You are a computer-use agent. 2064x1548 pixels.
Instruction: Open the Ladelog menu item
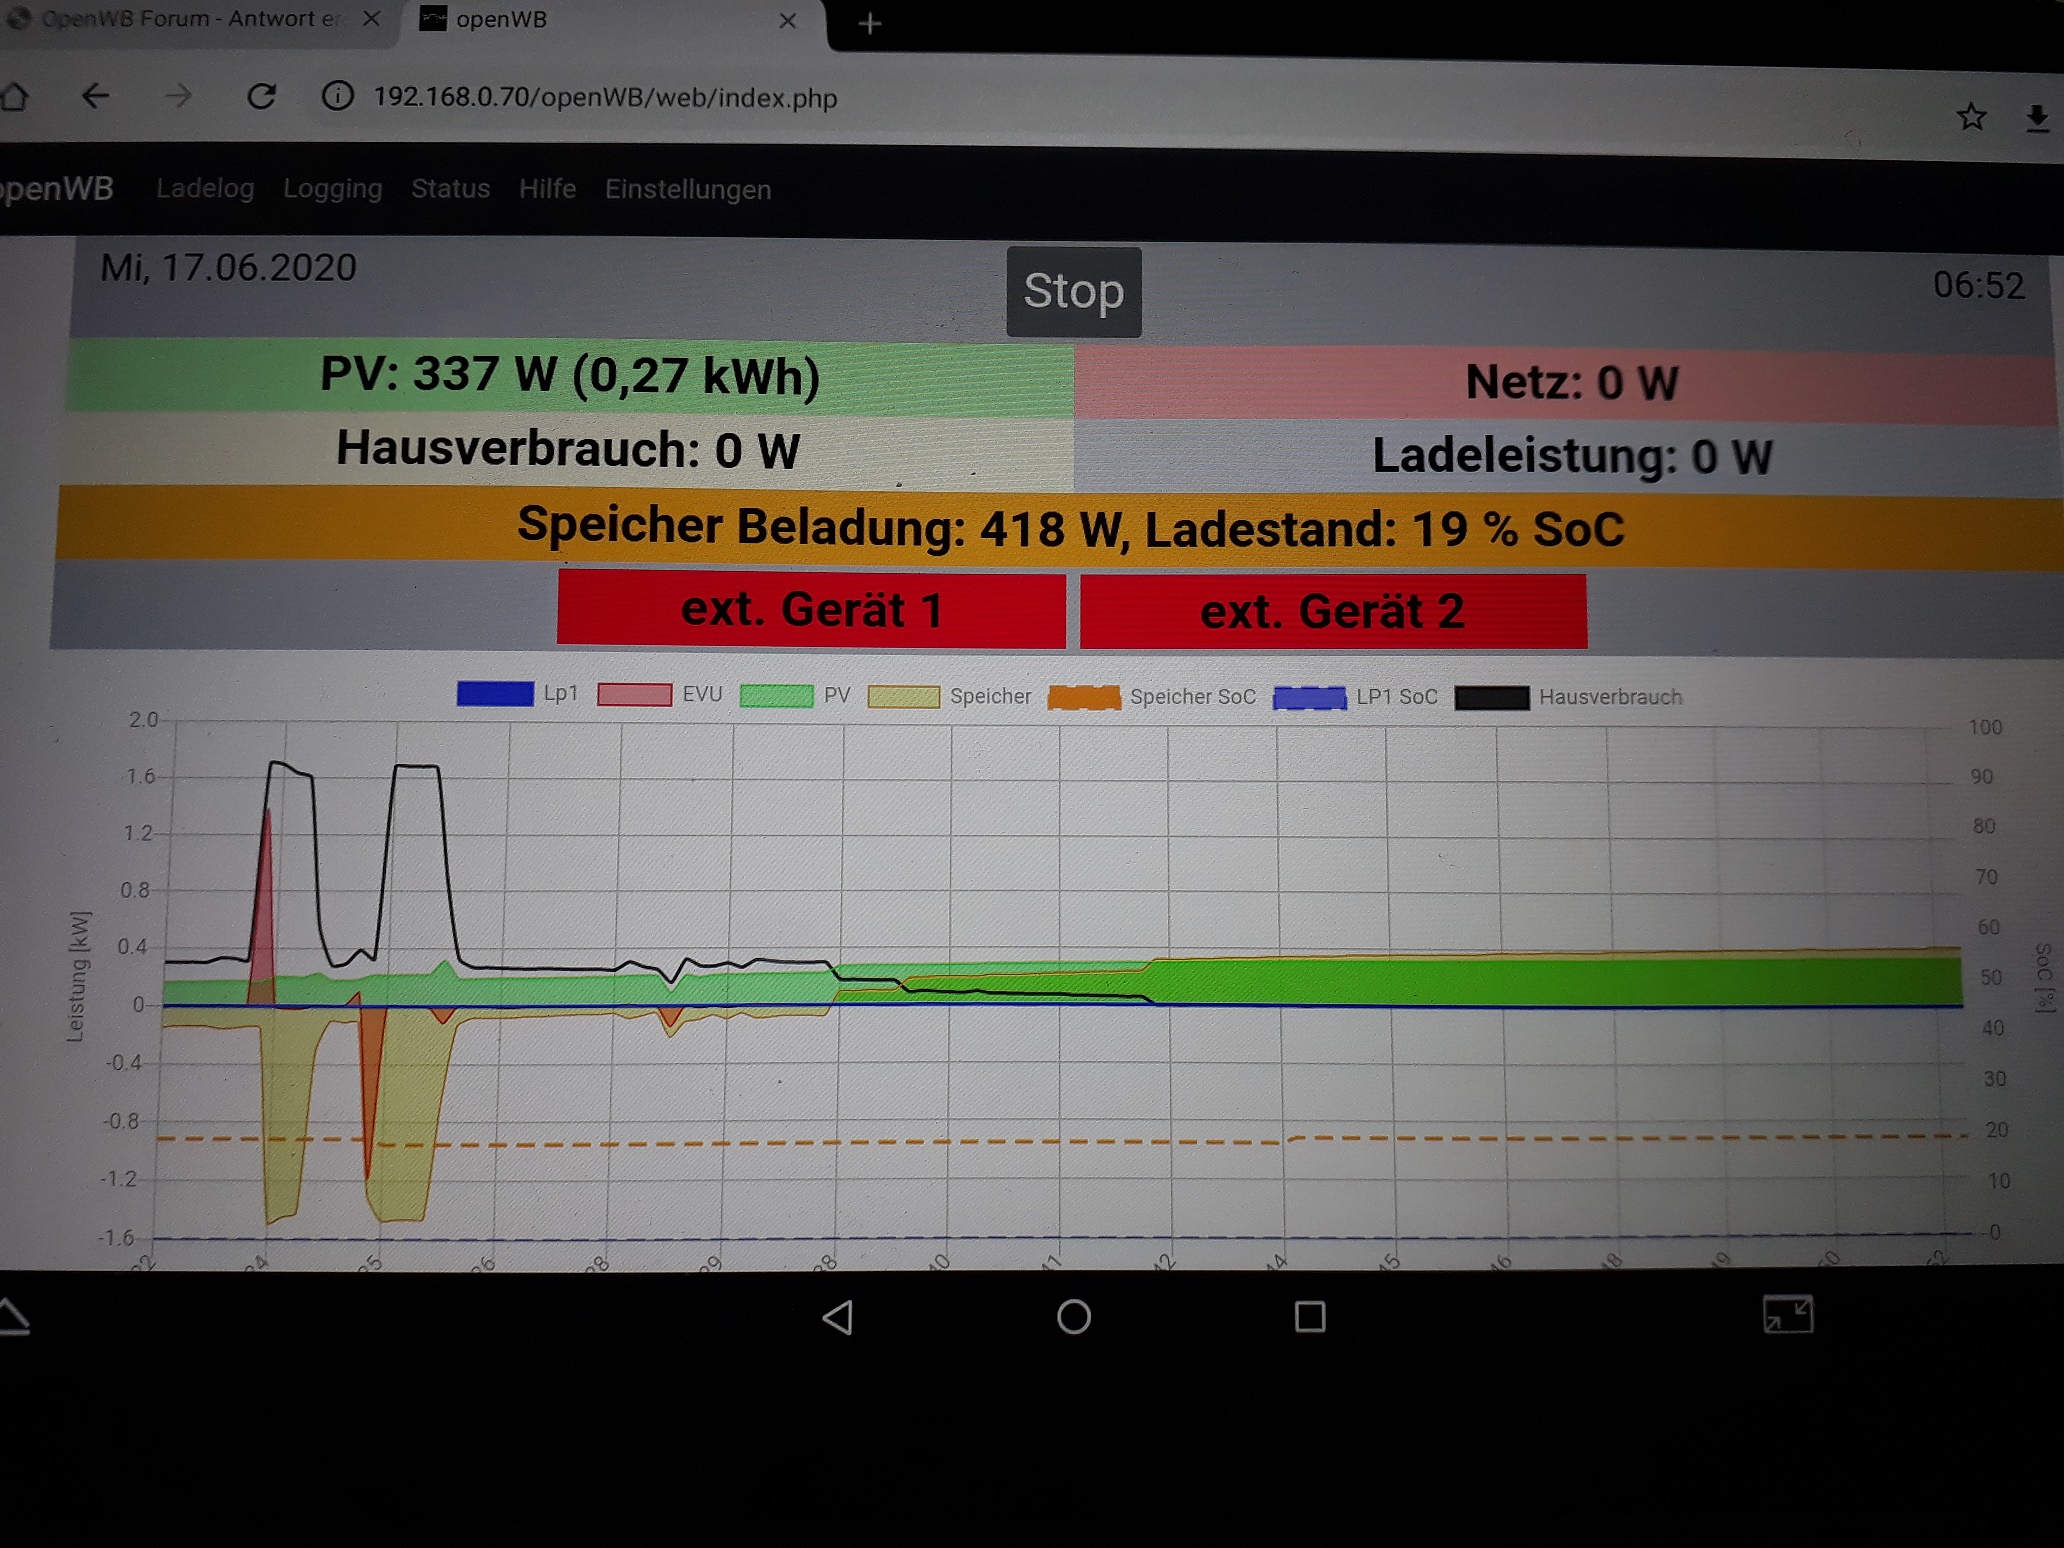coord(205,188)
